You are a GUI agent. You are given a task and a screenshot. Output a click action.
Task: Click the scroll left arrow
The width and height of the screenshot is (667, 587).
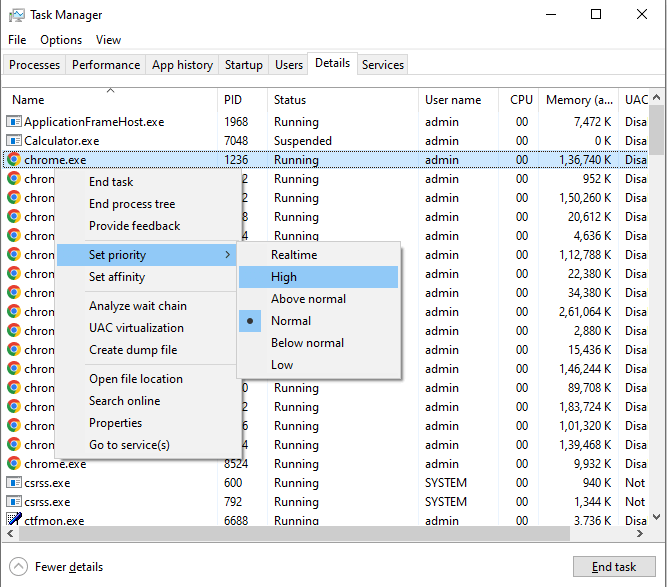pos(11,533)
